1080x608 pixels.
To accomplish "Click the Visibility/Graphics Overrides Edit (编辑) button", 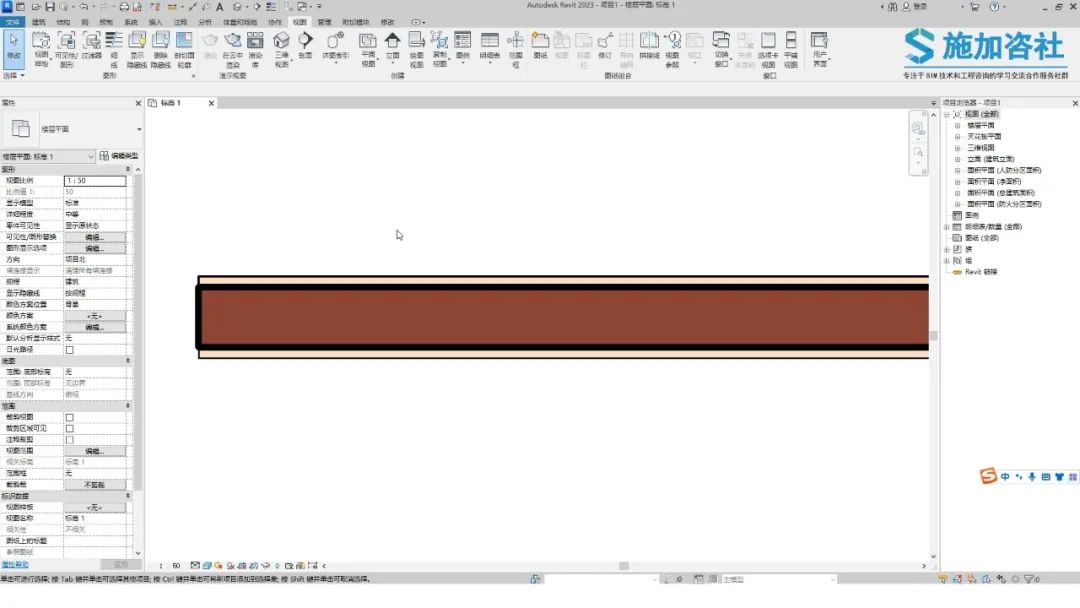I will click(94, 237).
